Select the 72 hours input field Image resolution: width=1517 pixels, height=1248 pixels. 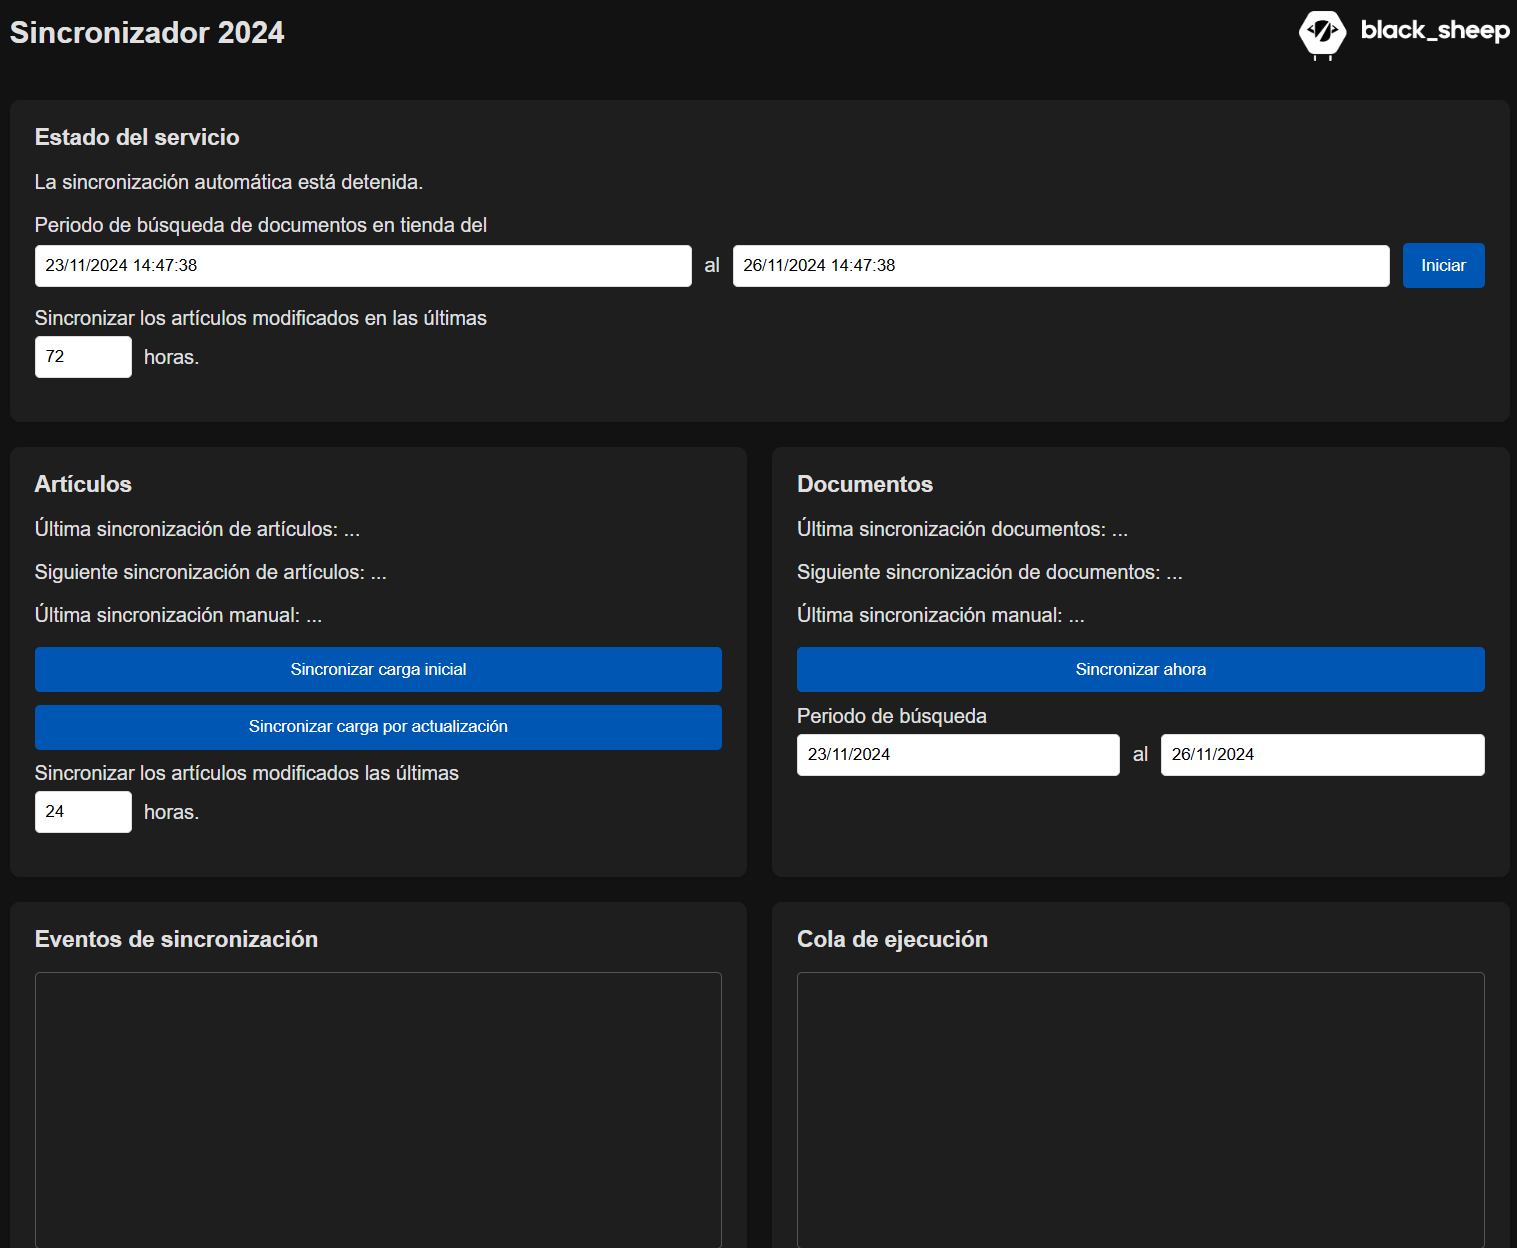(83, 357)
